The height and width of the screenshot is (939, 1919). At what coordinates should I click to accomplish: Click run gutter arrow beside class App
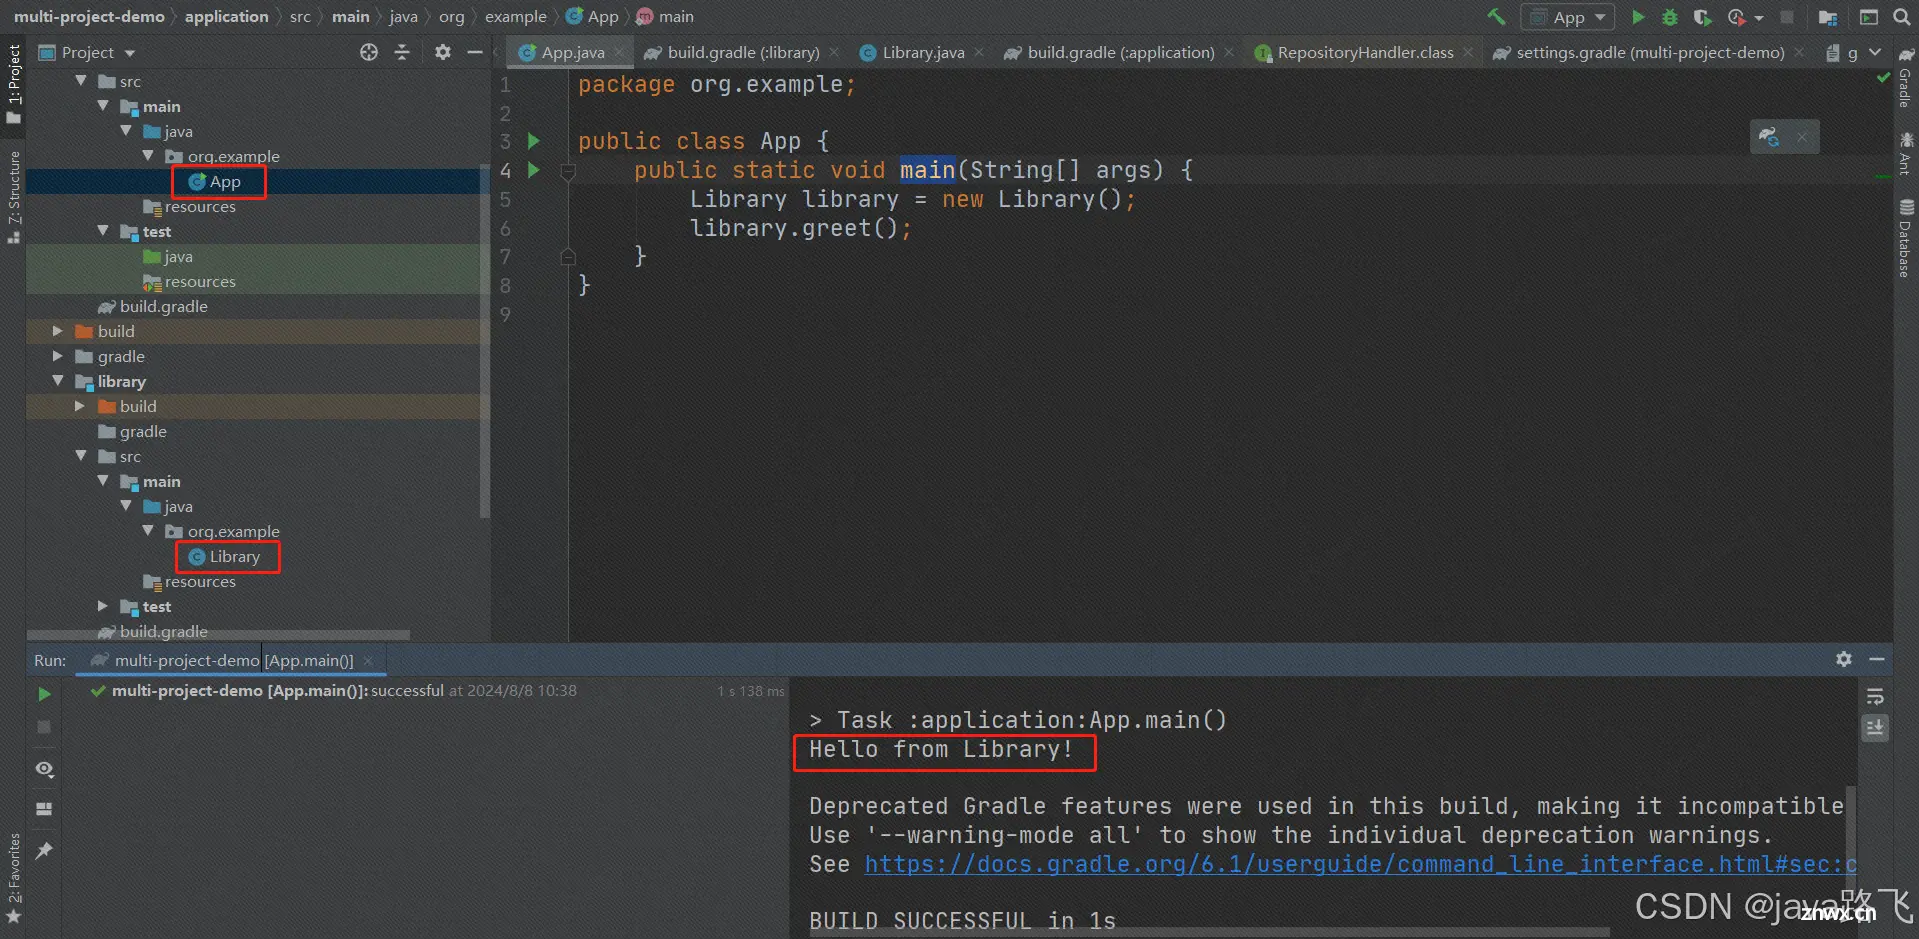pos(534,141)
